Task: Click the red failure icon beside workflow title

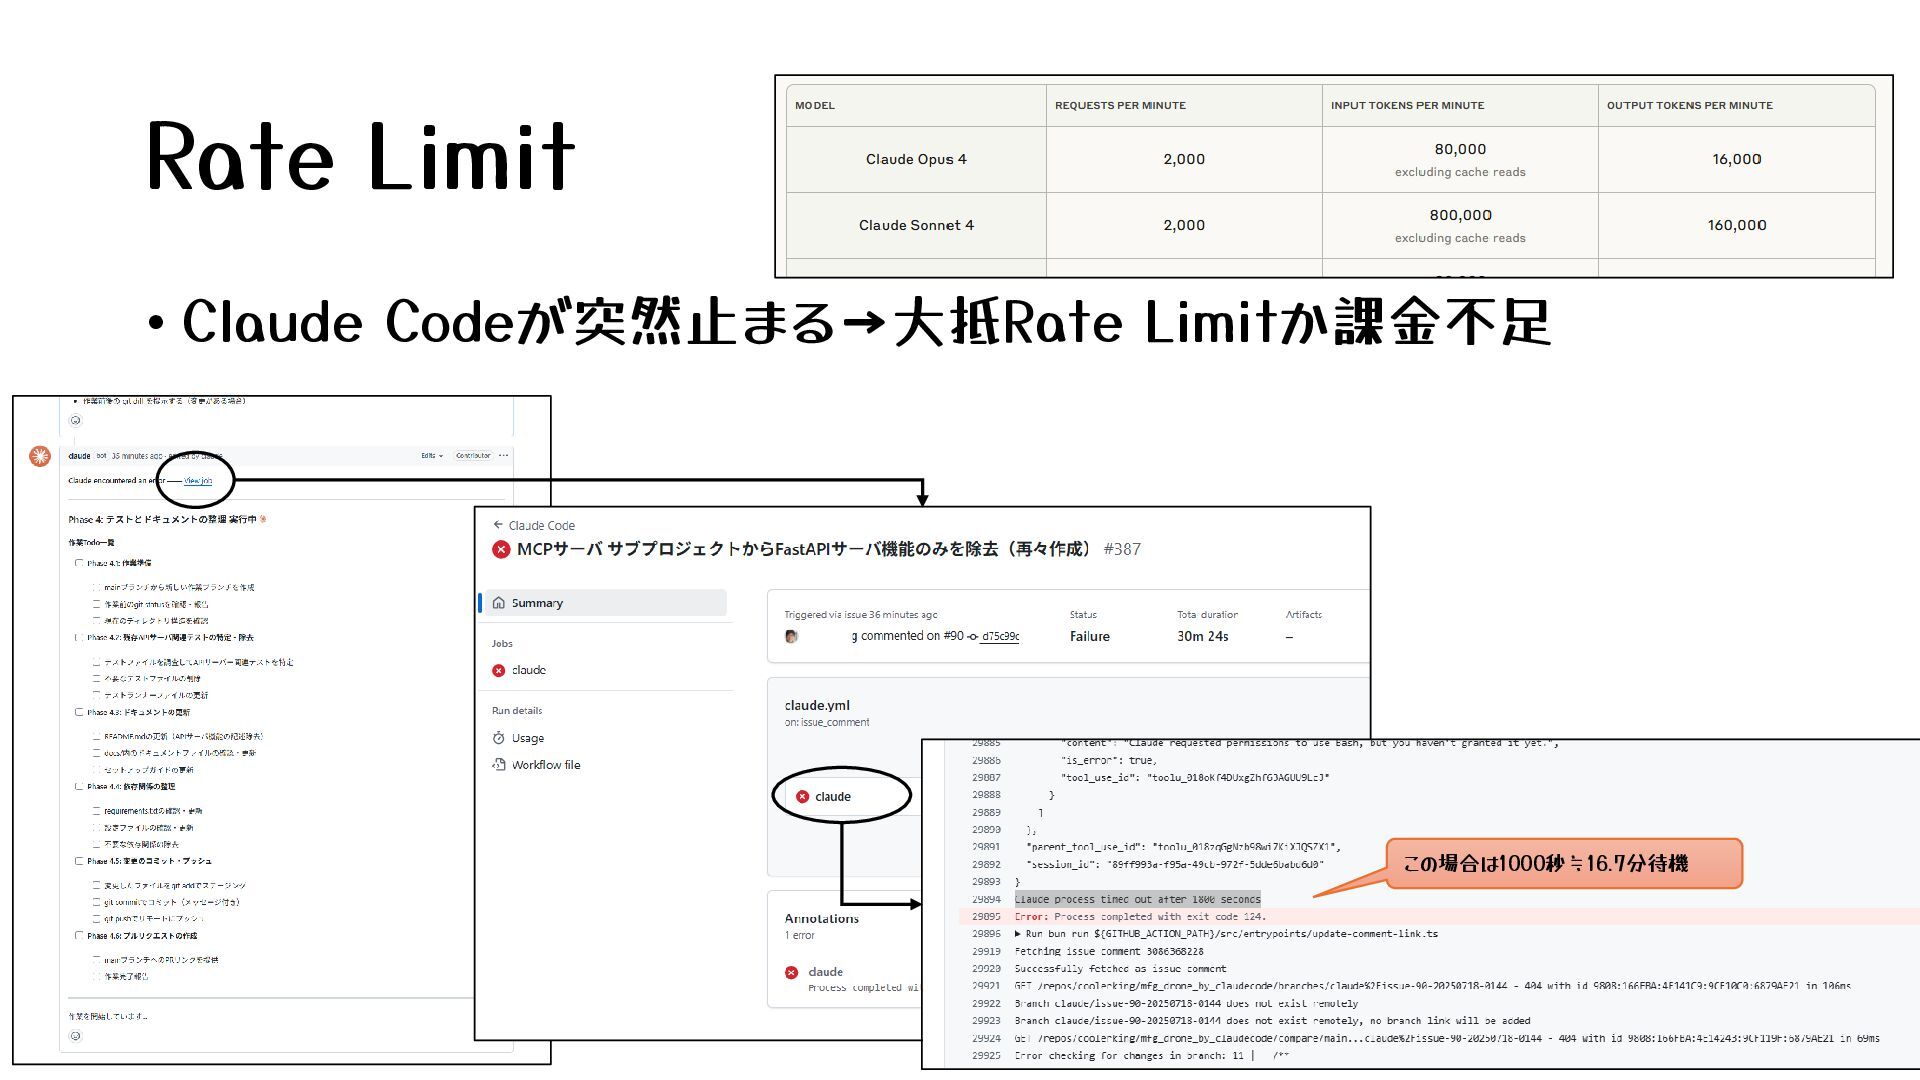Action: click(501, 549)
